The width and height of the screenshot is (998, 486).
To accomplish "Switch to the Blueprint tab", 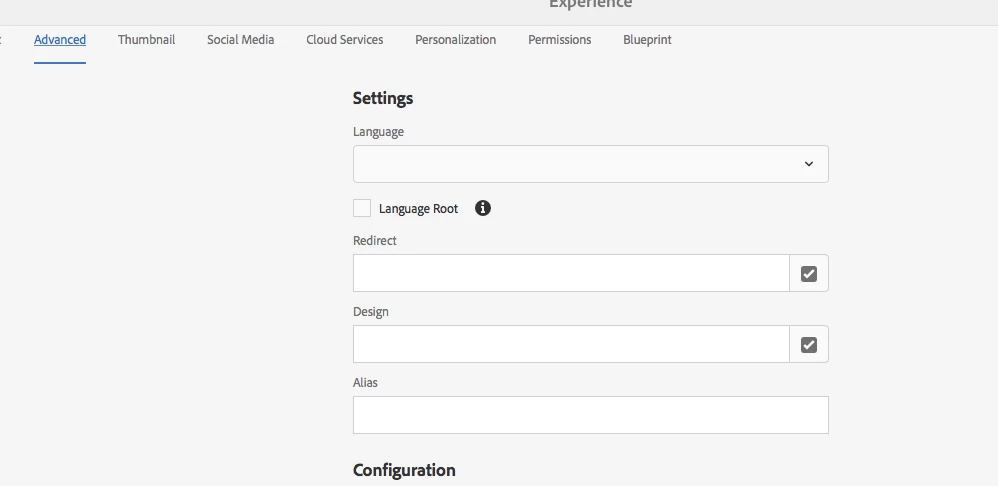I will tap(647, 40).
